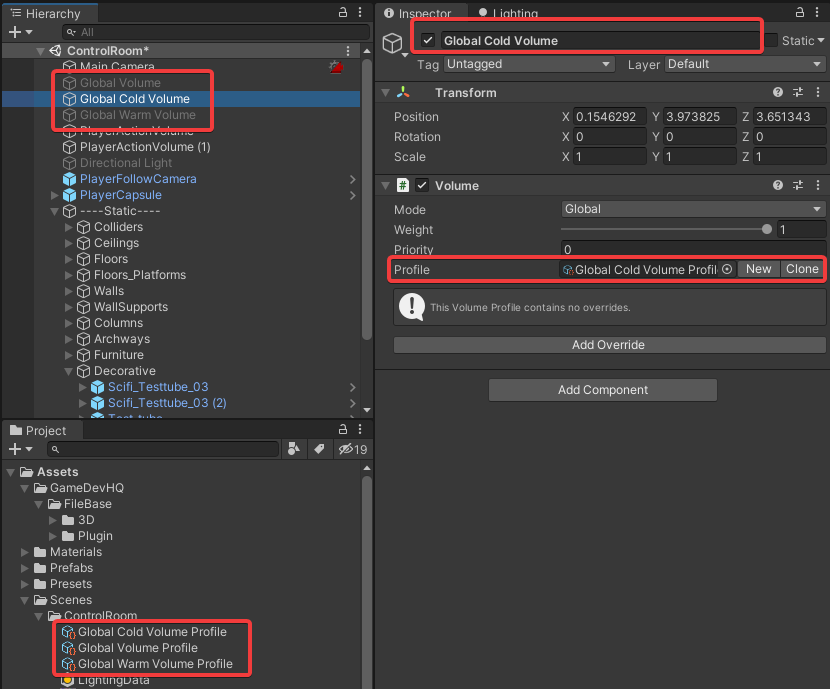830x689 pixels.
Task: Lock the Hierarchy panel
Action: pyautogui.click(x=342, y=13)
